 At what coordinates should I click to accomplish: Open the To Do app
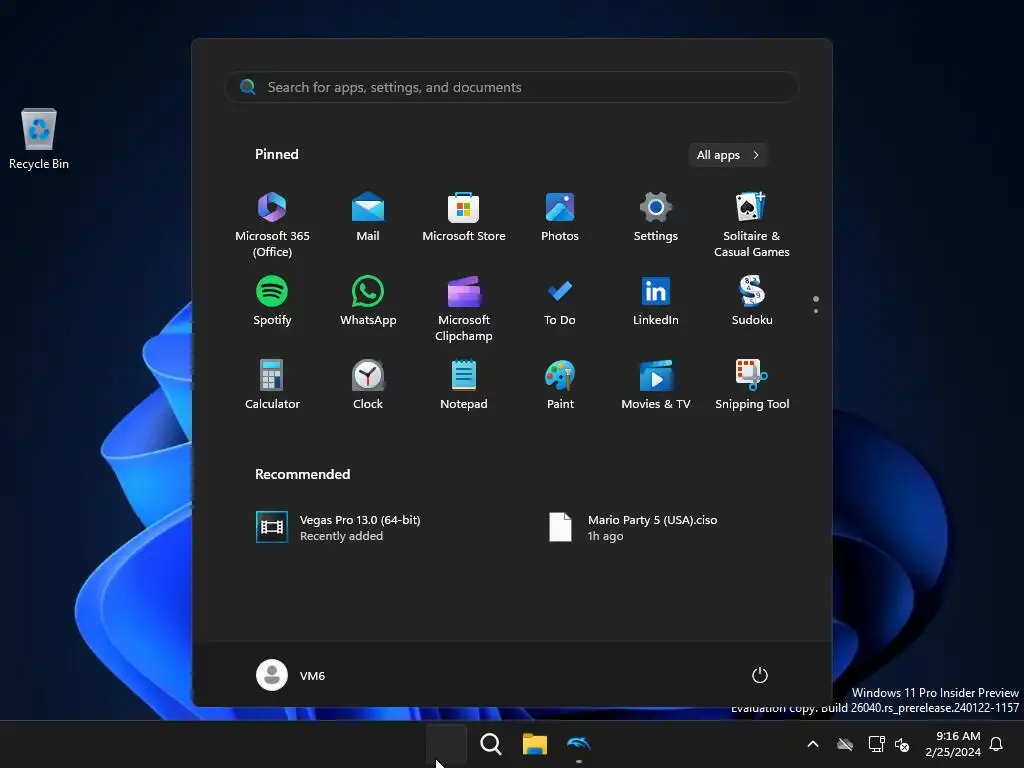tap(560, 300)
